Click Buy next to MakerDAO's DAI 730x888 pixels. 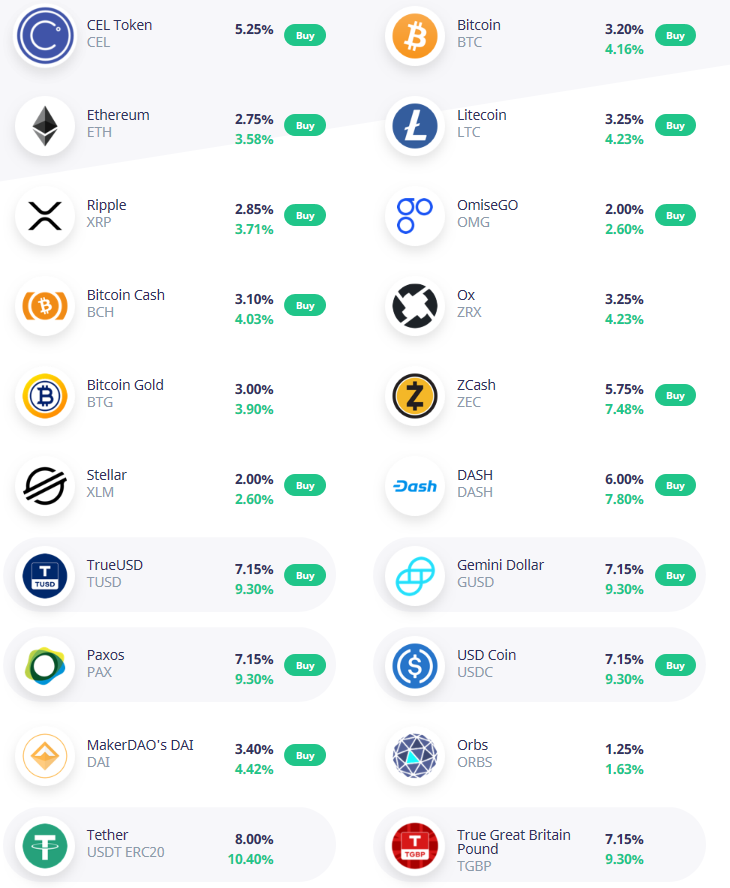click(305, 755)
